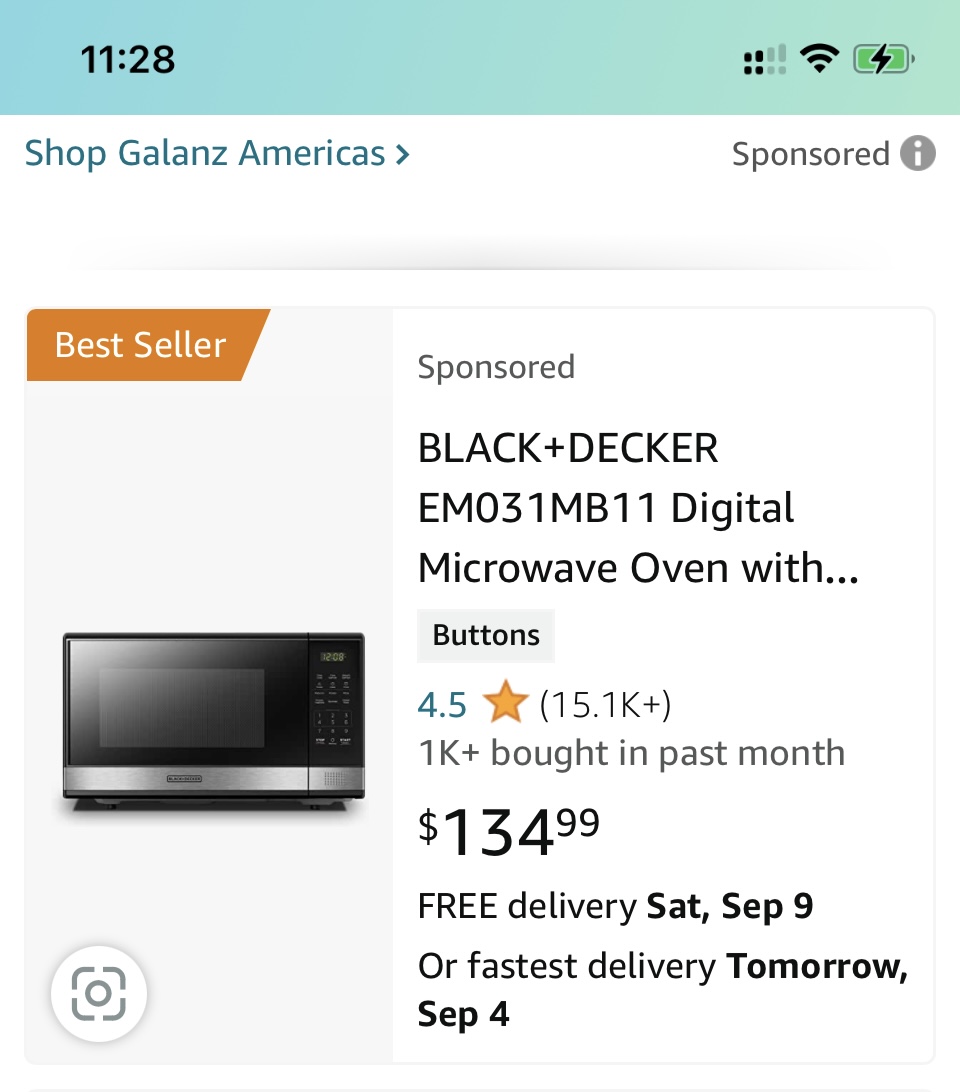This screenshot has width=960, height=1092.
Task: Tap the FREE delivery Sat, Sep 9 text
Action: 615,906
